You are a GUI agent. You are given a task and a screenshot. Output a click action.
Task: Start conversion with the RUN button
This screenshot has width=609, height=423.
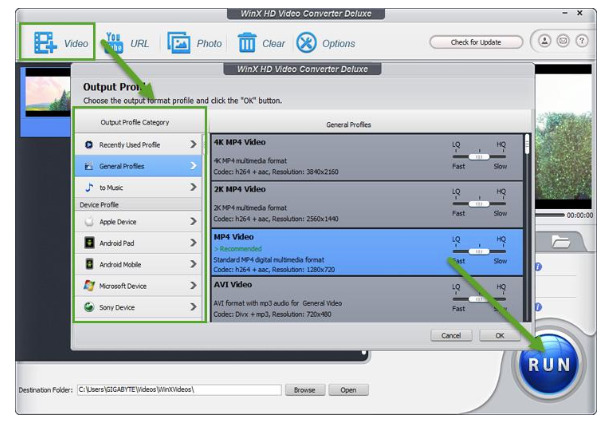549,364
